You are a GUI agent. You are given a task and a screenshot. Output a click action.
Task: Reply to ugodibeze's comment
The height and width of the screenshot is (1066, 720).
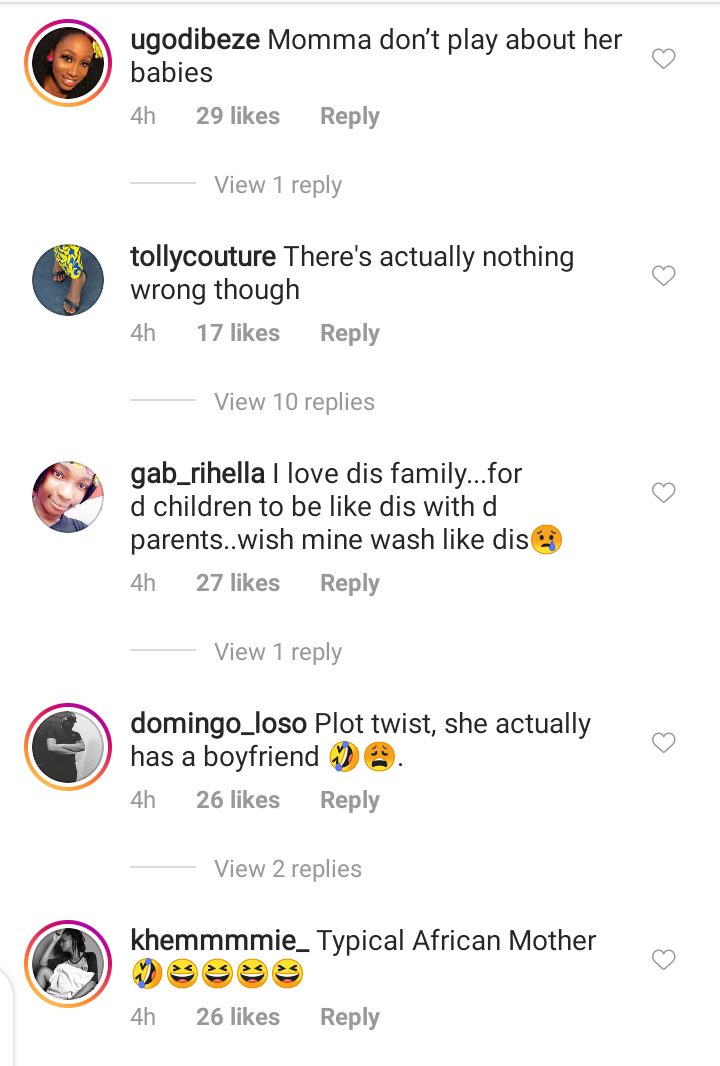(x=349, y=116)
